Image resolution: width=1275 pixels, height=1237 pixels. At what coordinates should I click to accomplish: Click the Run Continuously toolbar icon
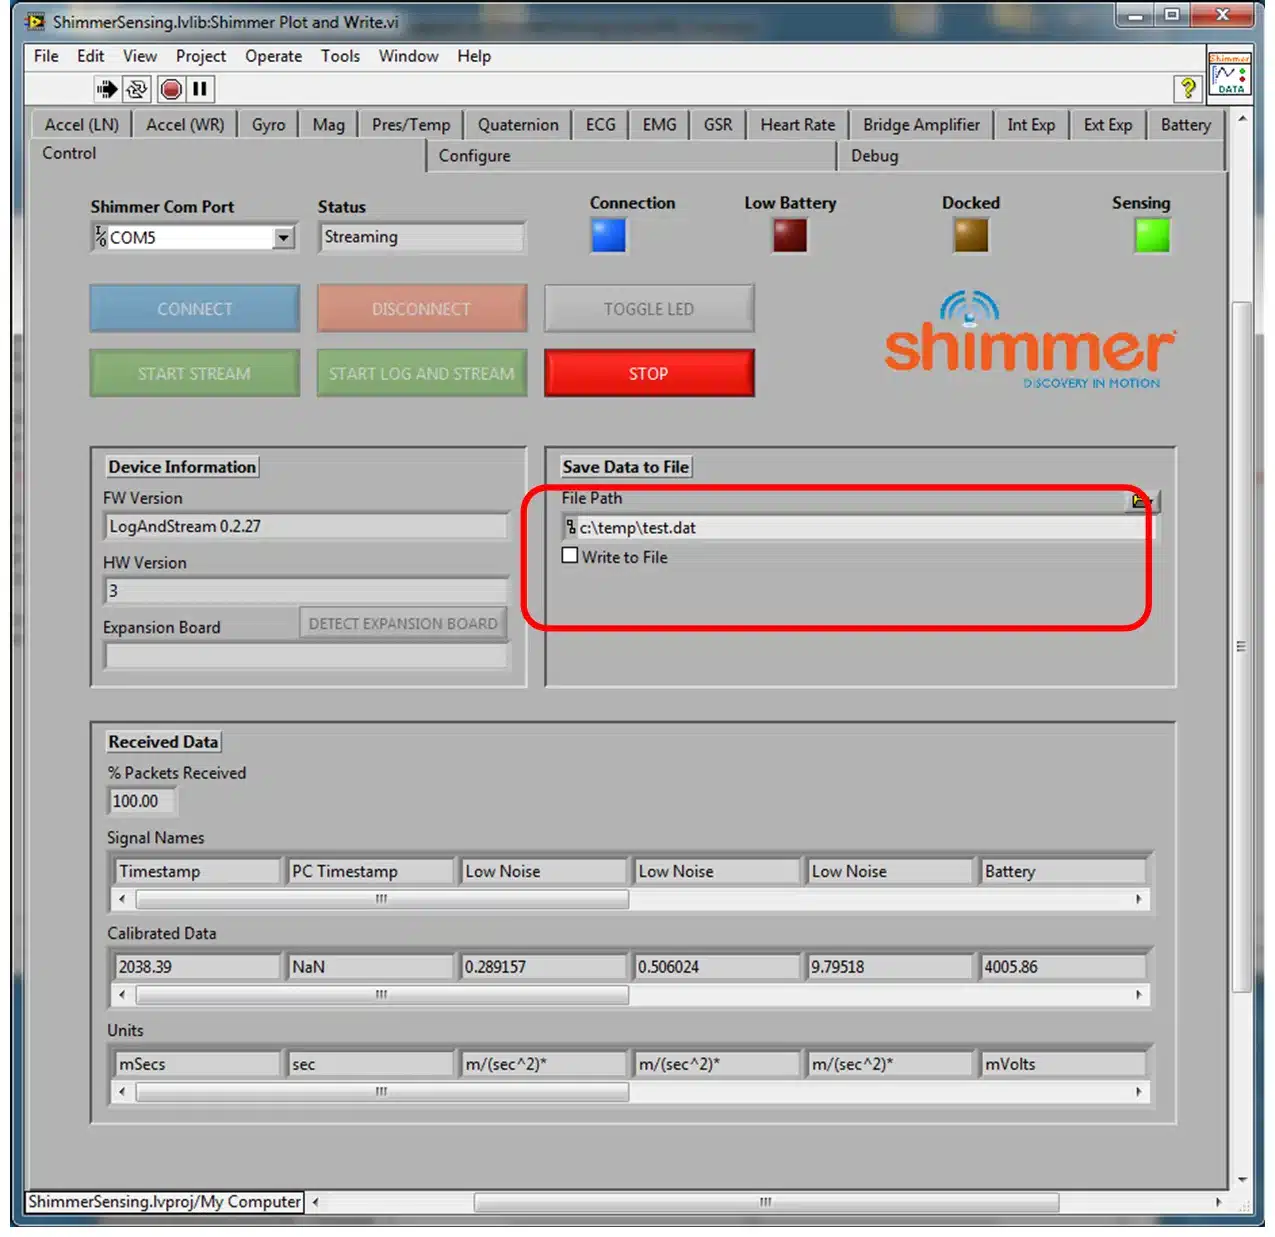[x=136, y=90]
